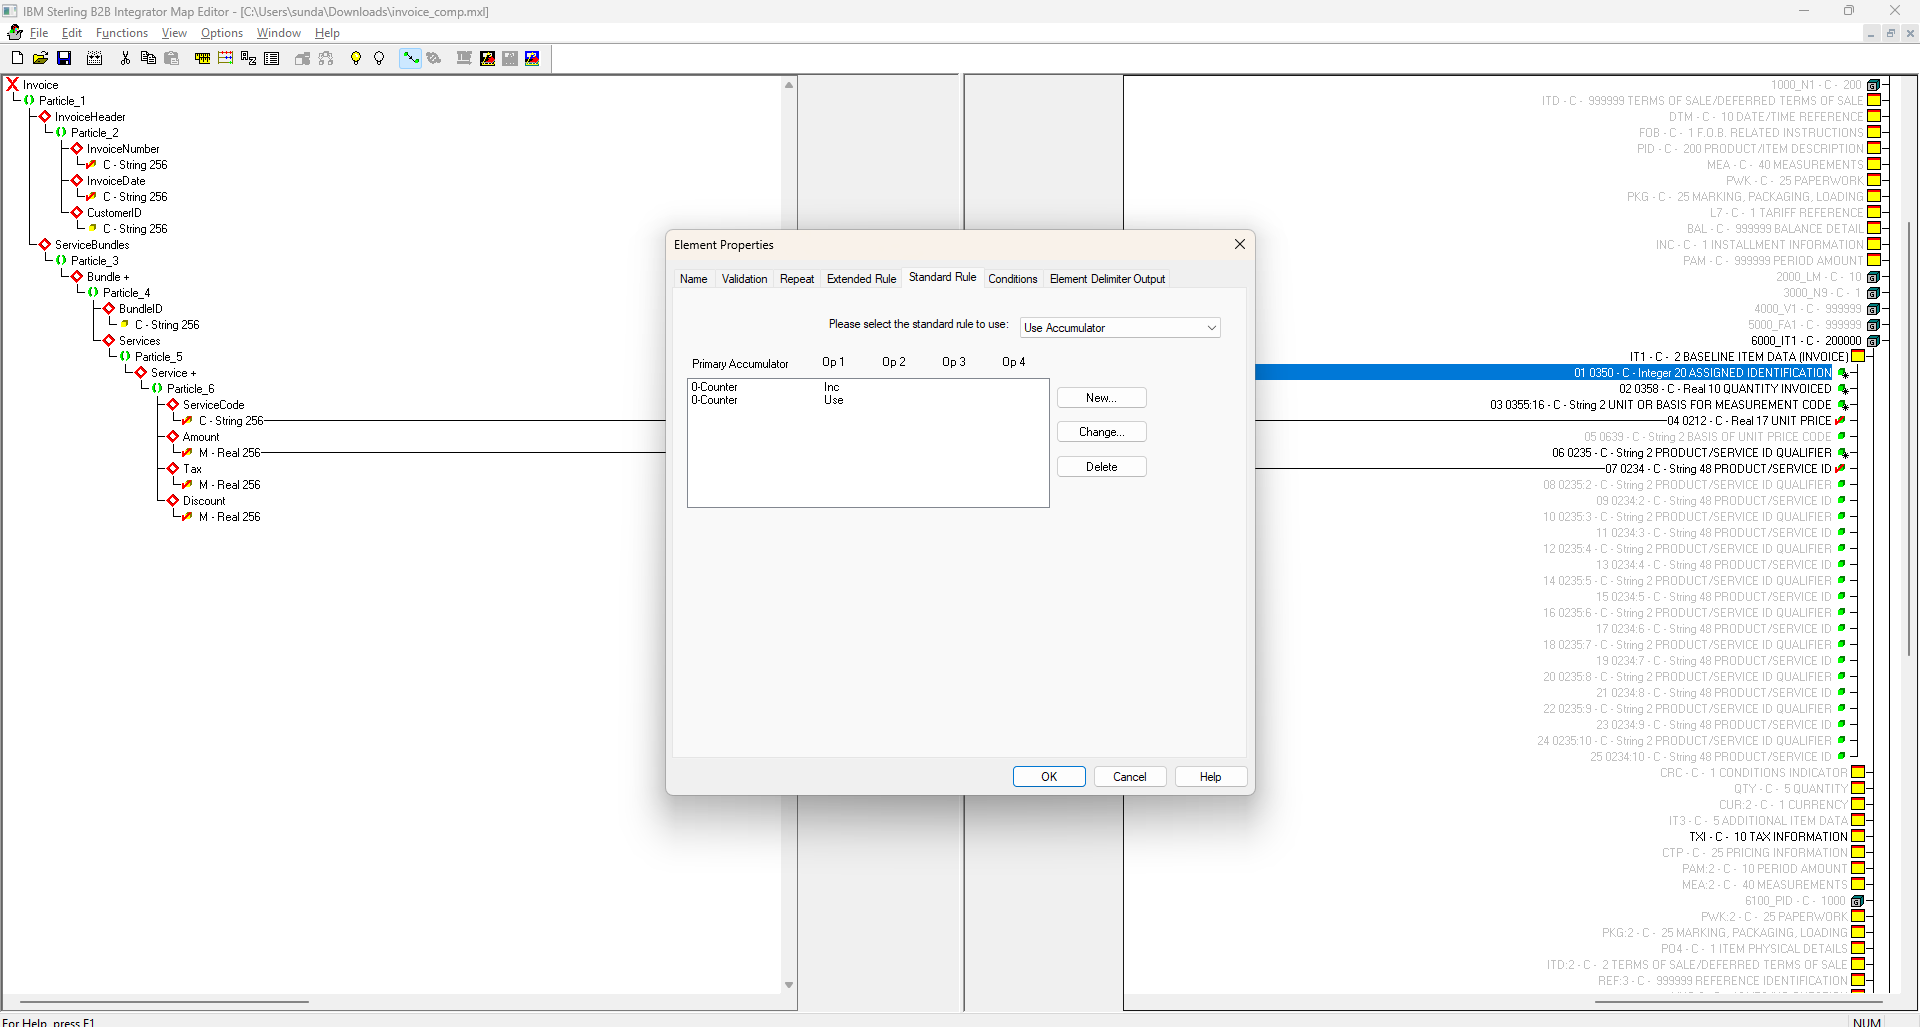The width and height of the screenshot is (1920, 1027).
Task: Collapse the ServiceBundles tree node
Action: [x=45, y=245]
